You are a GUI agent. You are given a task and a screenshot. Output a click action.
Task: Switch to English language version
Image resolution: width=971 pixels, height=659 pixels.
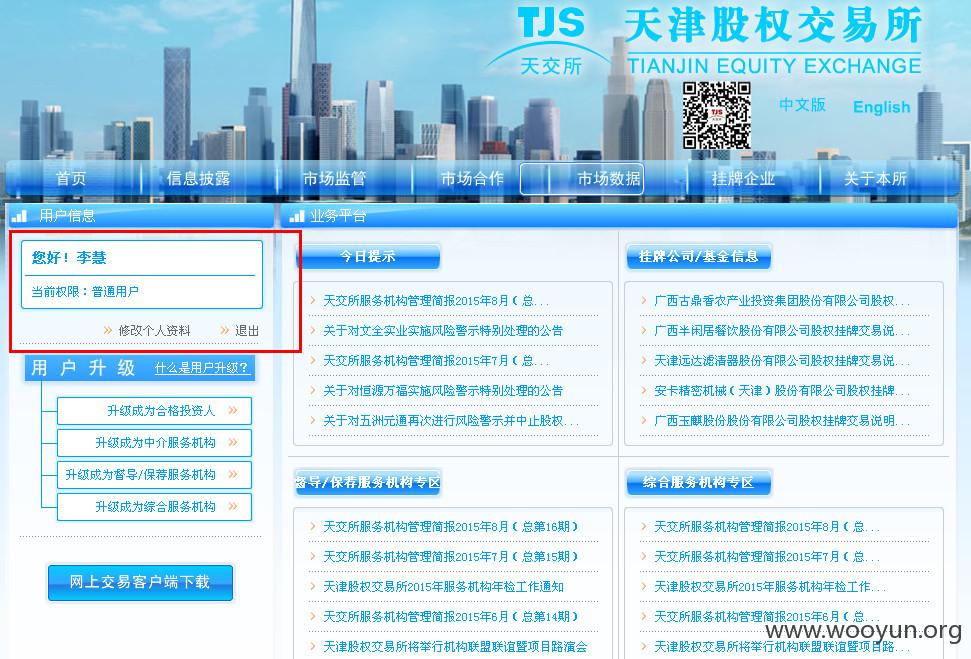click(x=881, y=107)
